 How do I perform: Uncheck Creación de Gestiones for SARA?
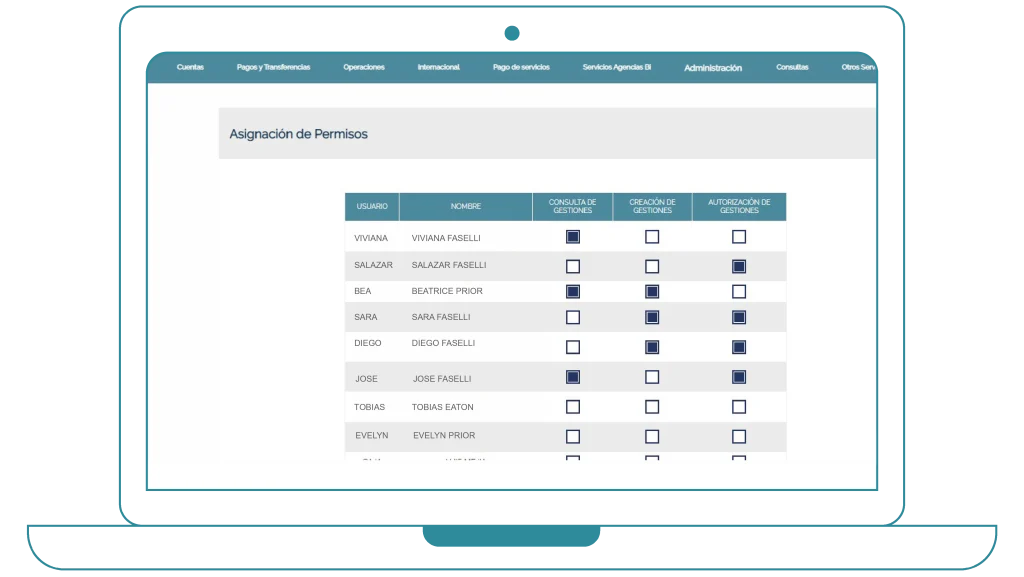(652, 317)
